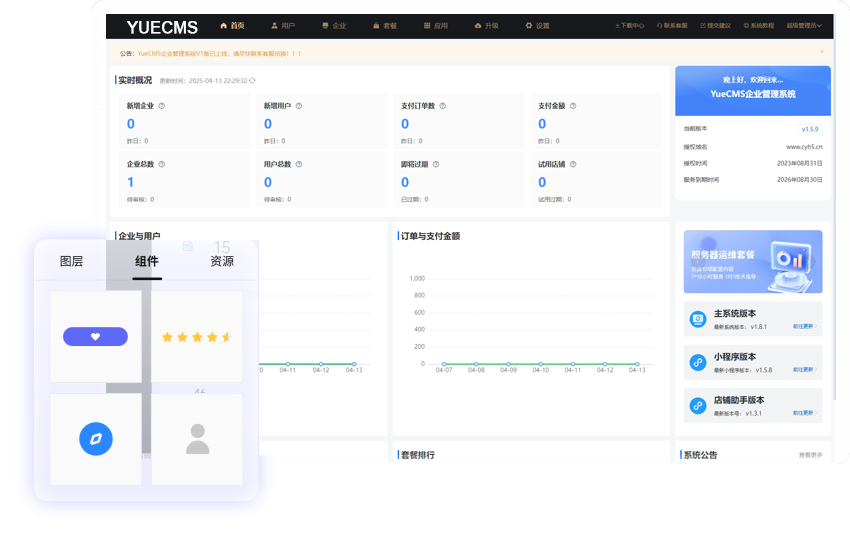
Task: Click 查看更多 beside 系统公告
Action: [810, 455]
